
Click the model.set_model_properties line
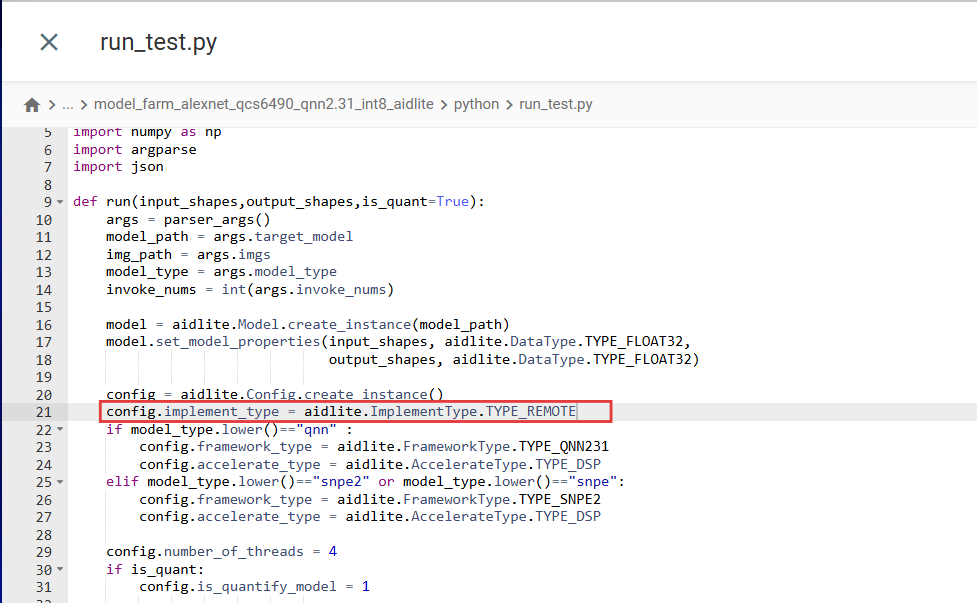pos(399,342)
